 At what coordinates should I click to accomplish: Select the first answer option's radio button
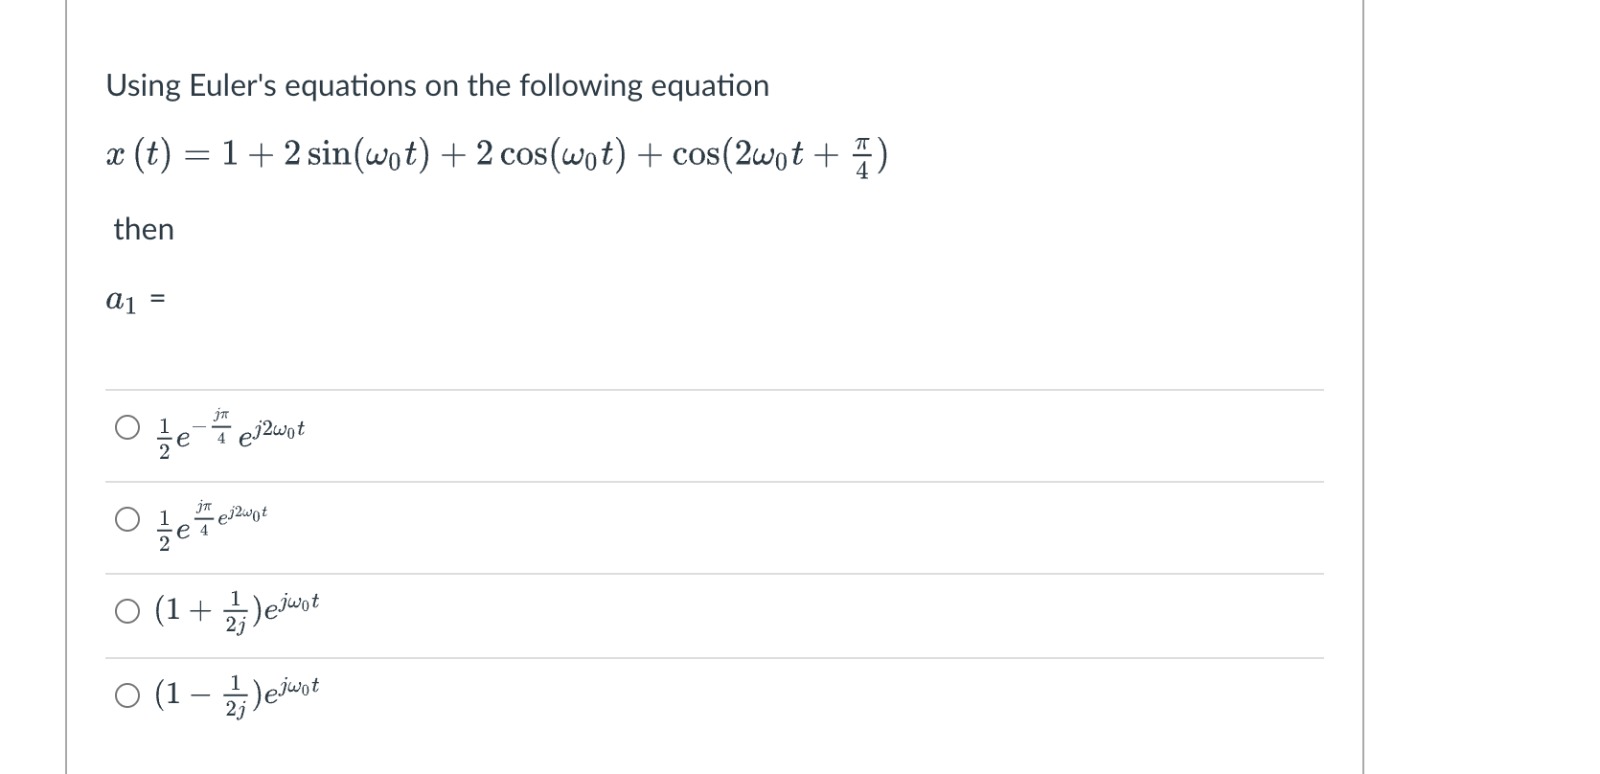pyautogui.click(x=127, y=428)
